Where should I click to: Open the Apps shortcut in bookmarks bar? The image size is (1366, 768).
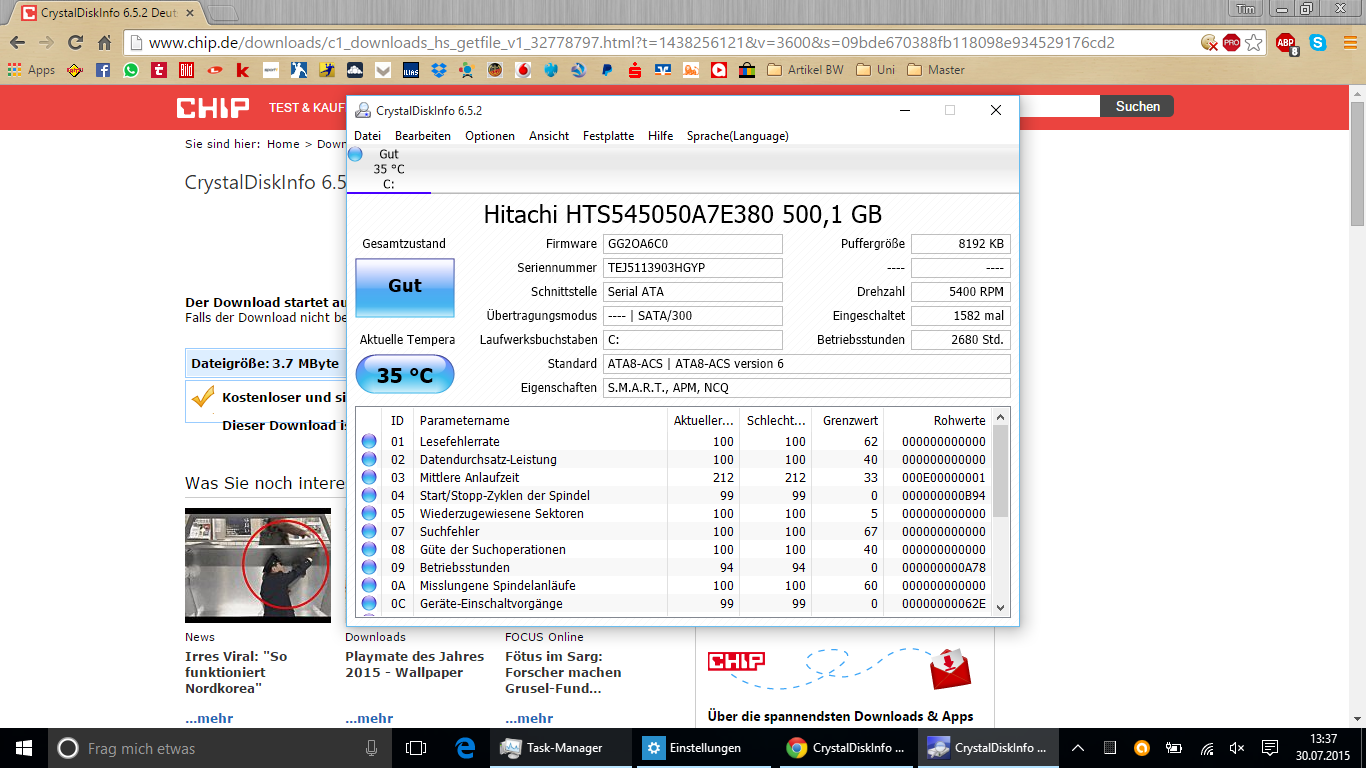31,70
